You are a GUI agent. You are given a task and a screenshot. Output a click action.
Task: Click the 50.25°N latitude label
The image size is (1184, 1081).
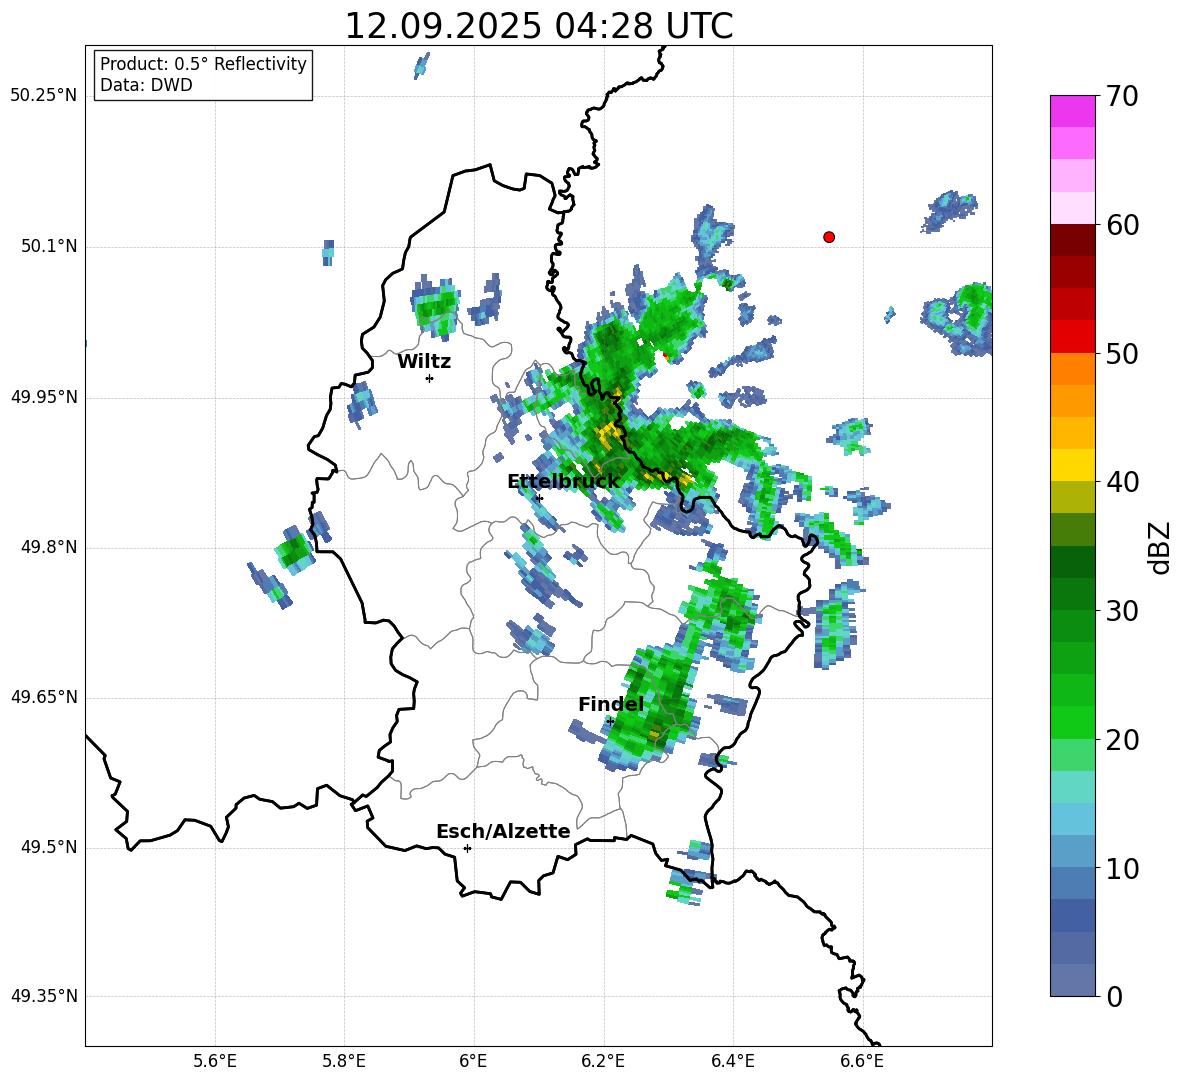44,96
